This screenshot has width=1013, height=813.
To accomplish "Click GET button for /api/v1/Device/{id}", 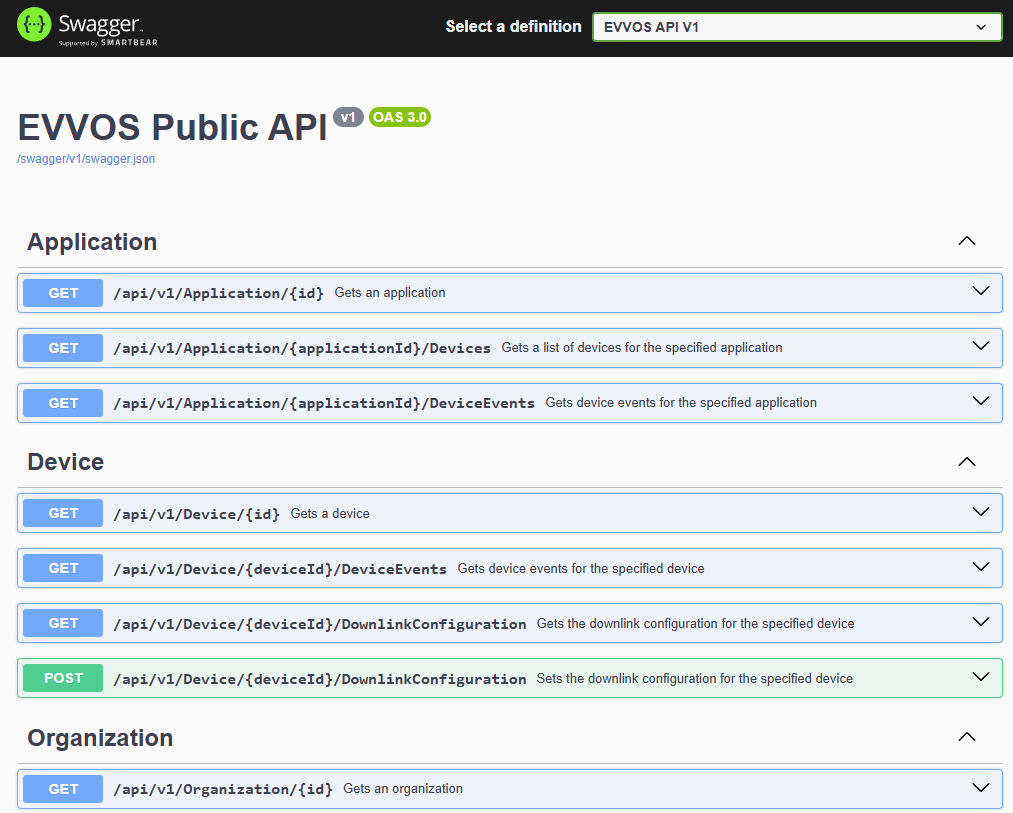I will 63,513.
